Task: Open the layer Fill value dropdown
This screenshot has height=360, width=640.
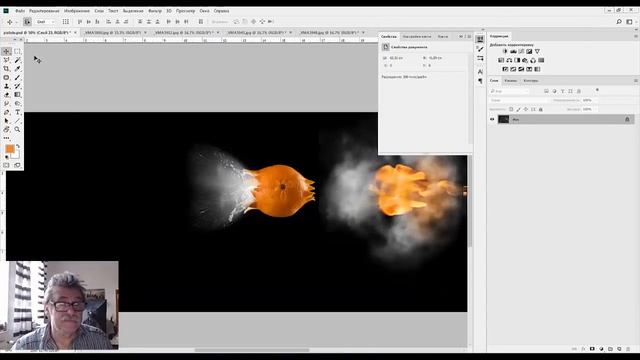Action: (x=589, y=109)
